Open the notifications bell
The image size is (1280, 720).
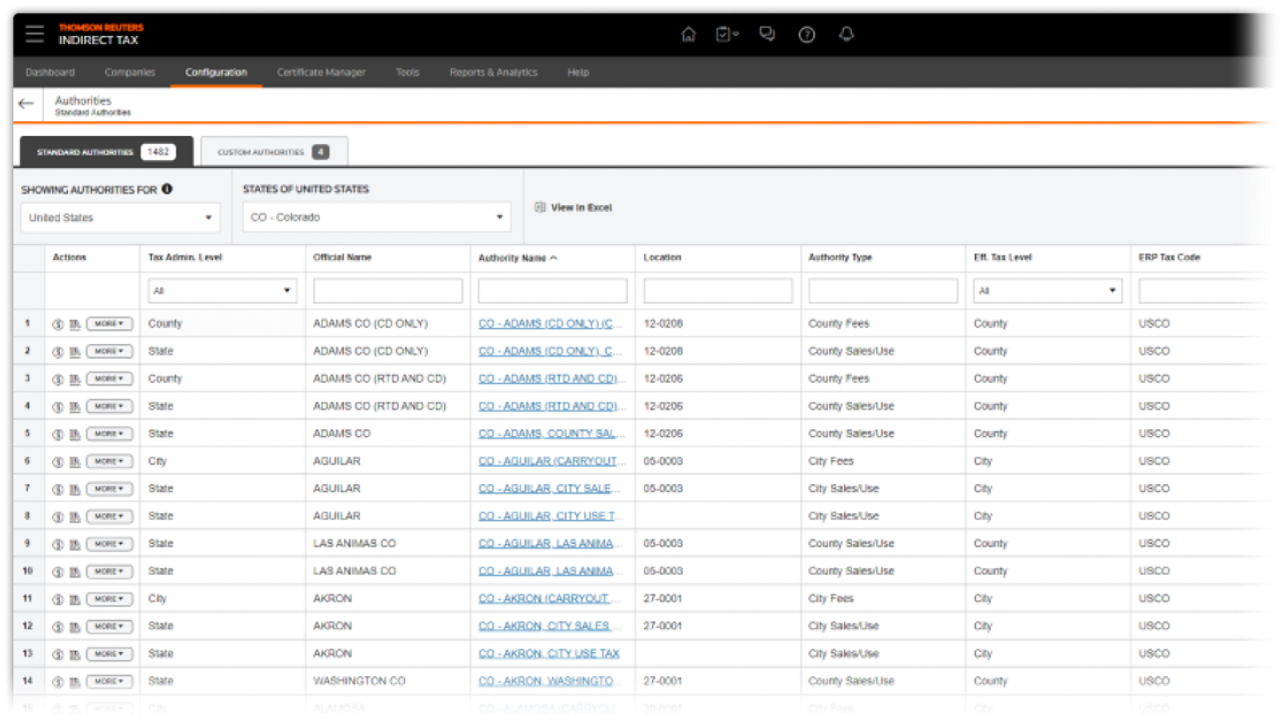tap(847, 34)
